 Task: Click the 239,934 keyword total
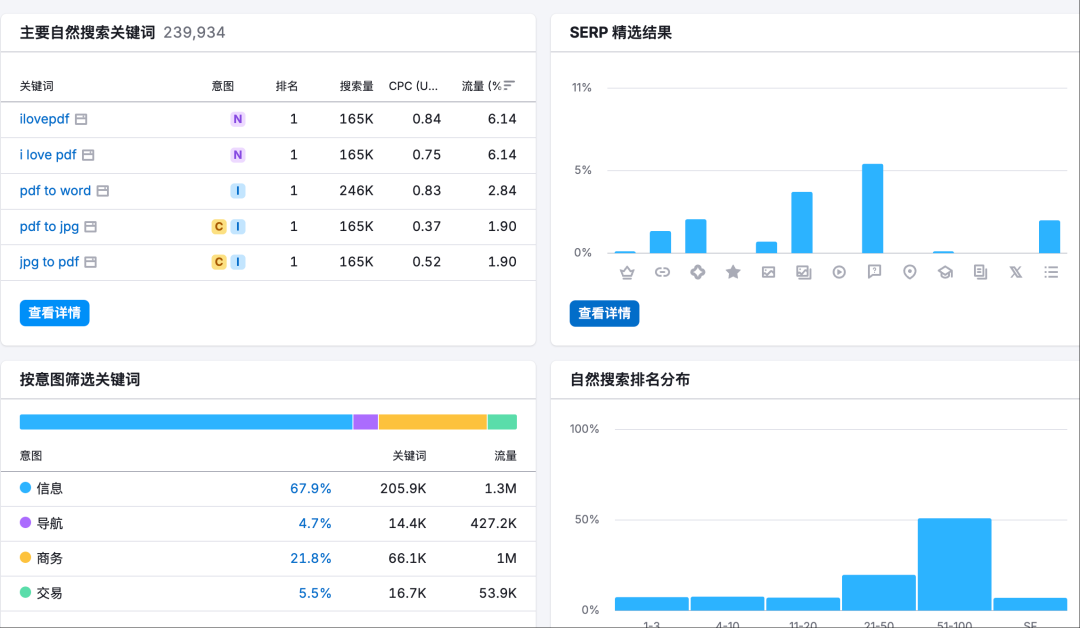pyautogui.click(x=194, y=33)
